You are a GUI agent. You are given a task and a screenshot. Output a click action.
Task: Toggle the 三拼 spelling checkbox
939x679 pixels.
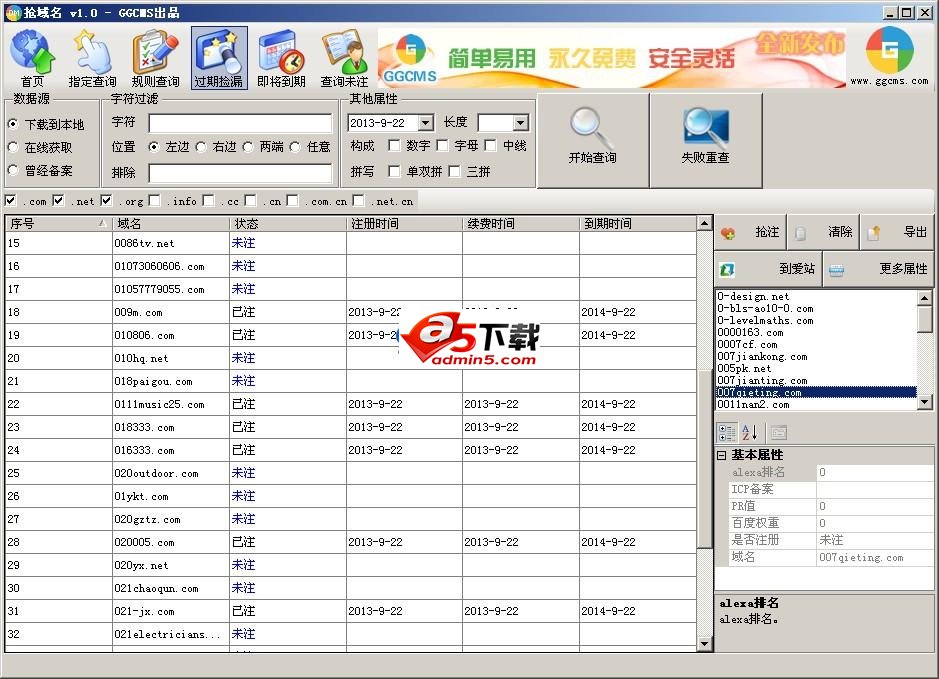coord(455,172)
